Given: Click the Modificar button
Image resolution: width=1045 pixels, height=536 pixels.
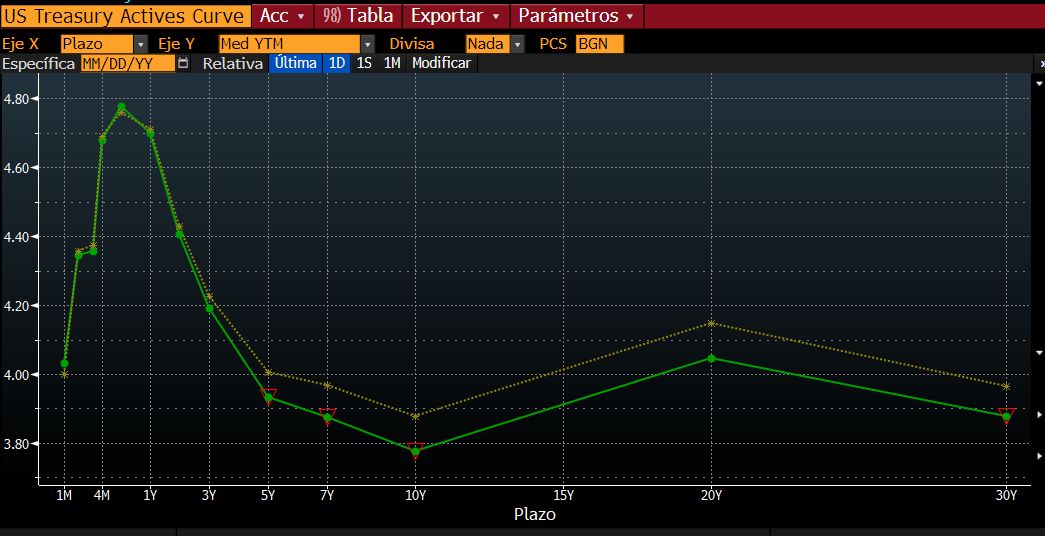Looking at the screenshot, I should [x=441, y=63].
